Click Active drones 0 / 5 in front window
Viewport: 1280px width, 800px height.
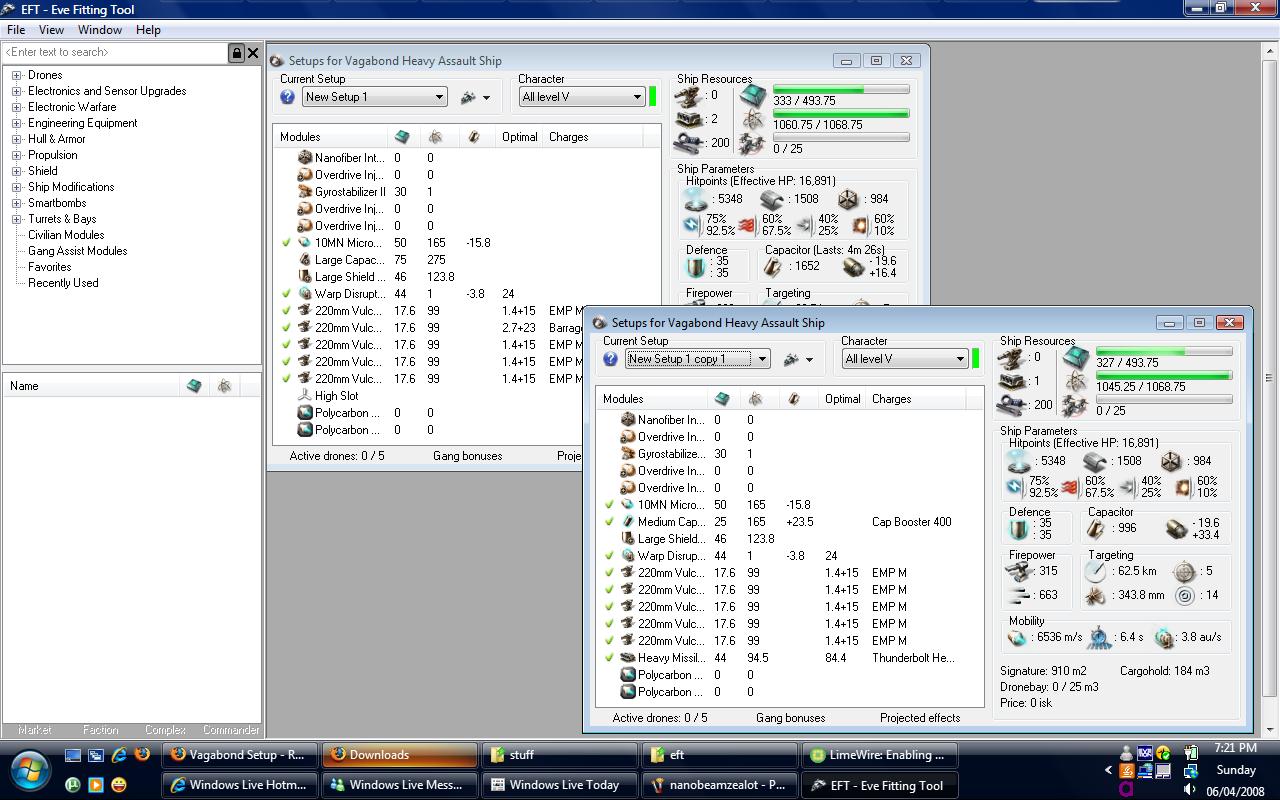[x=660, y=718]
